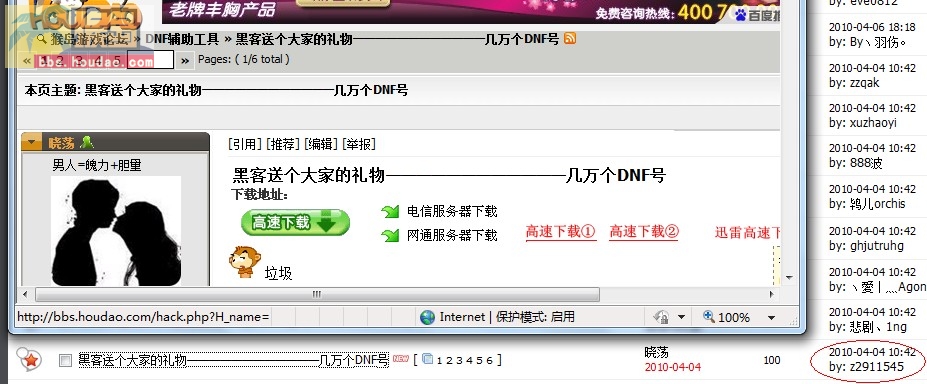Click the zoom magnifier icon showing 100%
This screenshot has height=384, width=927.
click(709, 317)
